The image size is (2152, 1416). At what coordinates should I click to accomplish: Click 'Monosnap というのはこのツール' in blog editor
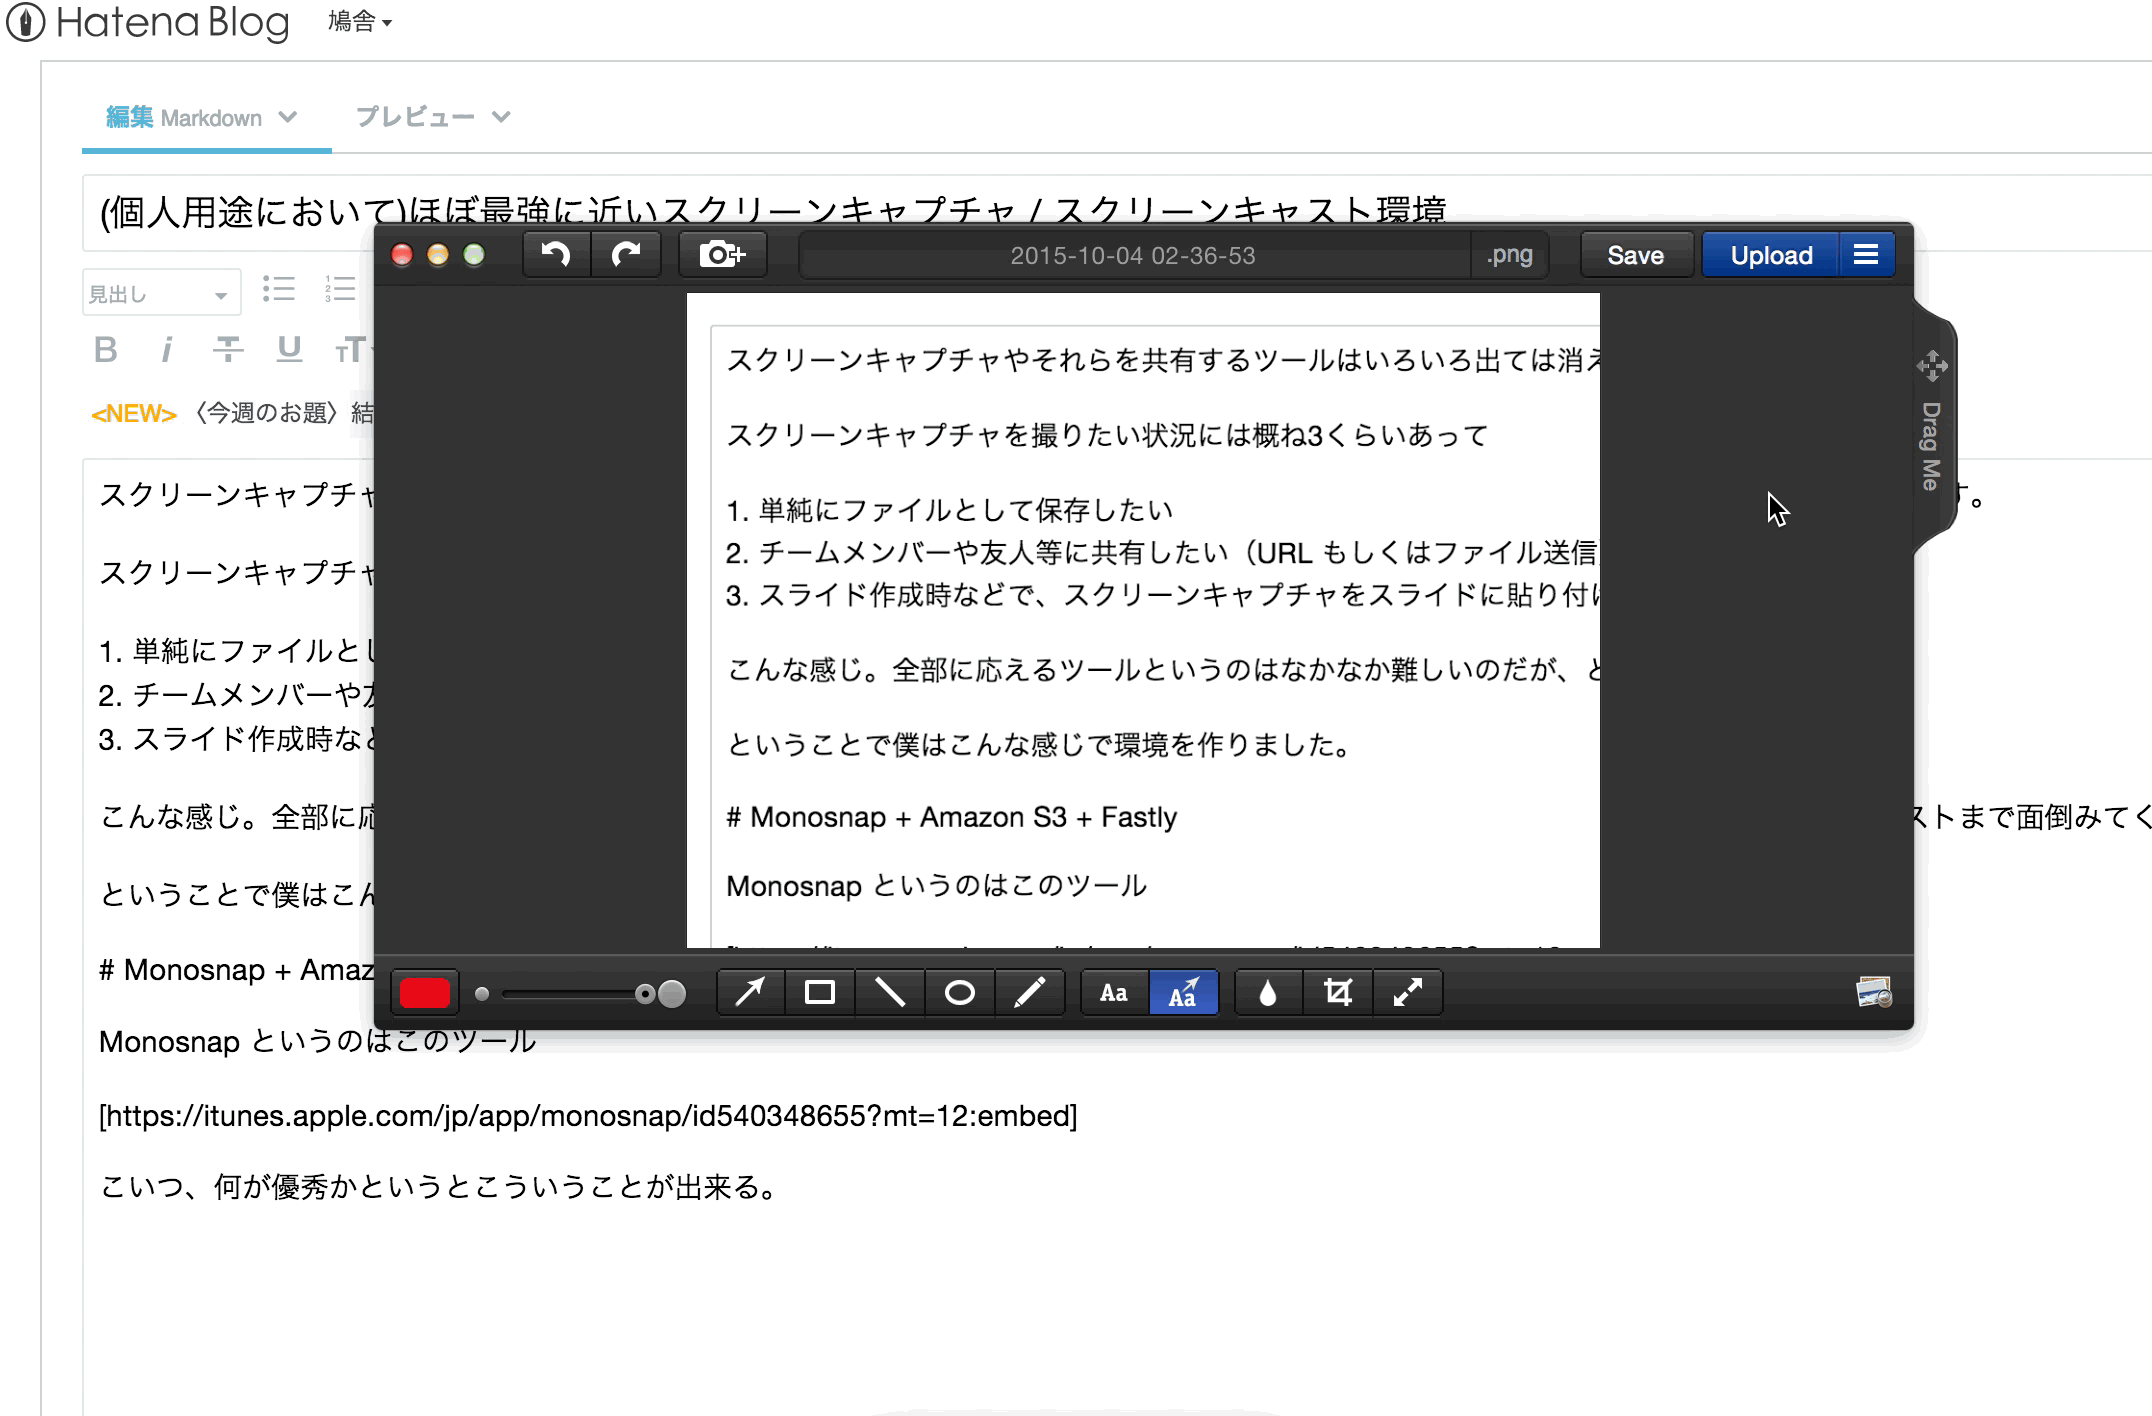coord(317,1042)
